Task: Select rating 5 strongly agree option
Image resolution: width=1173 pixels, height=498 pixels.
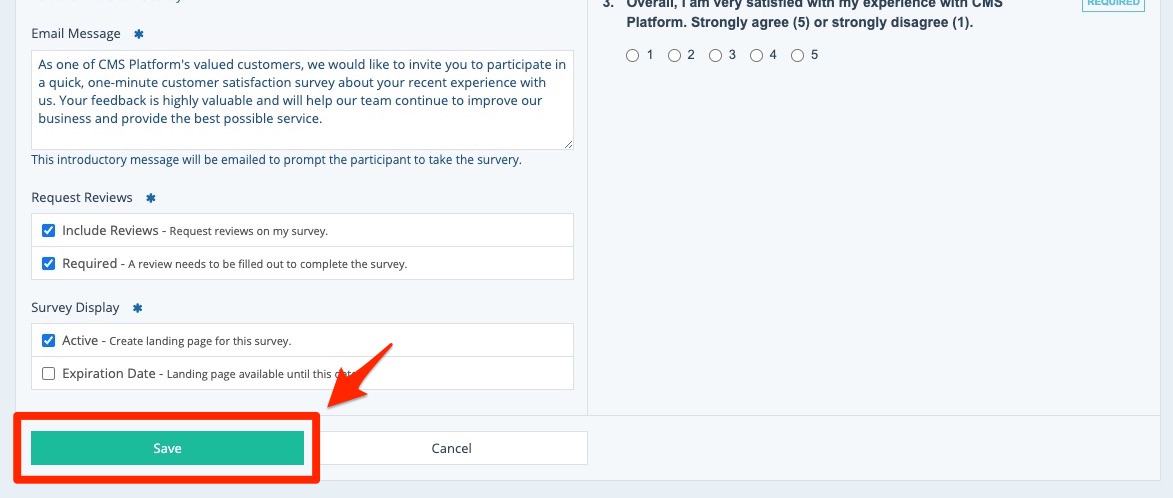Action: click(x=797, y=56)
